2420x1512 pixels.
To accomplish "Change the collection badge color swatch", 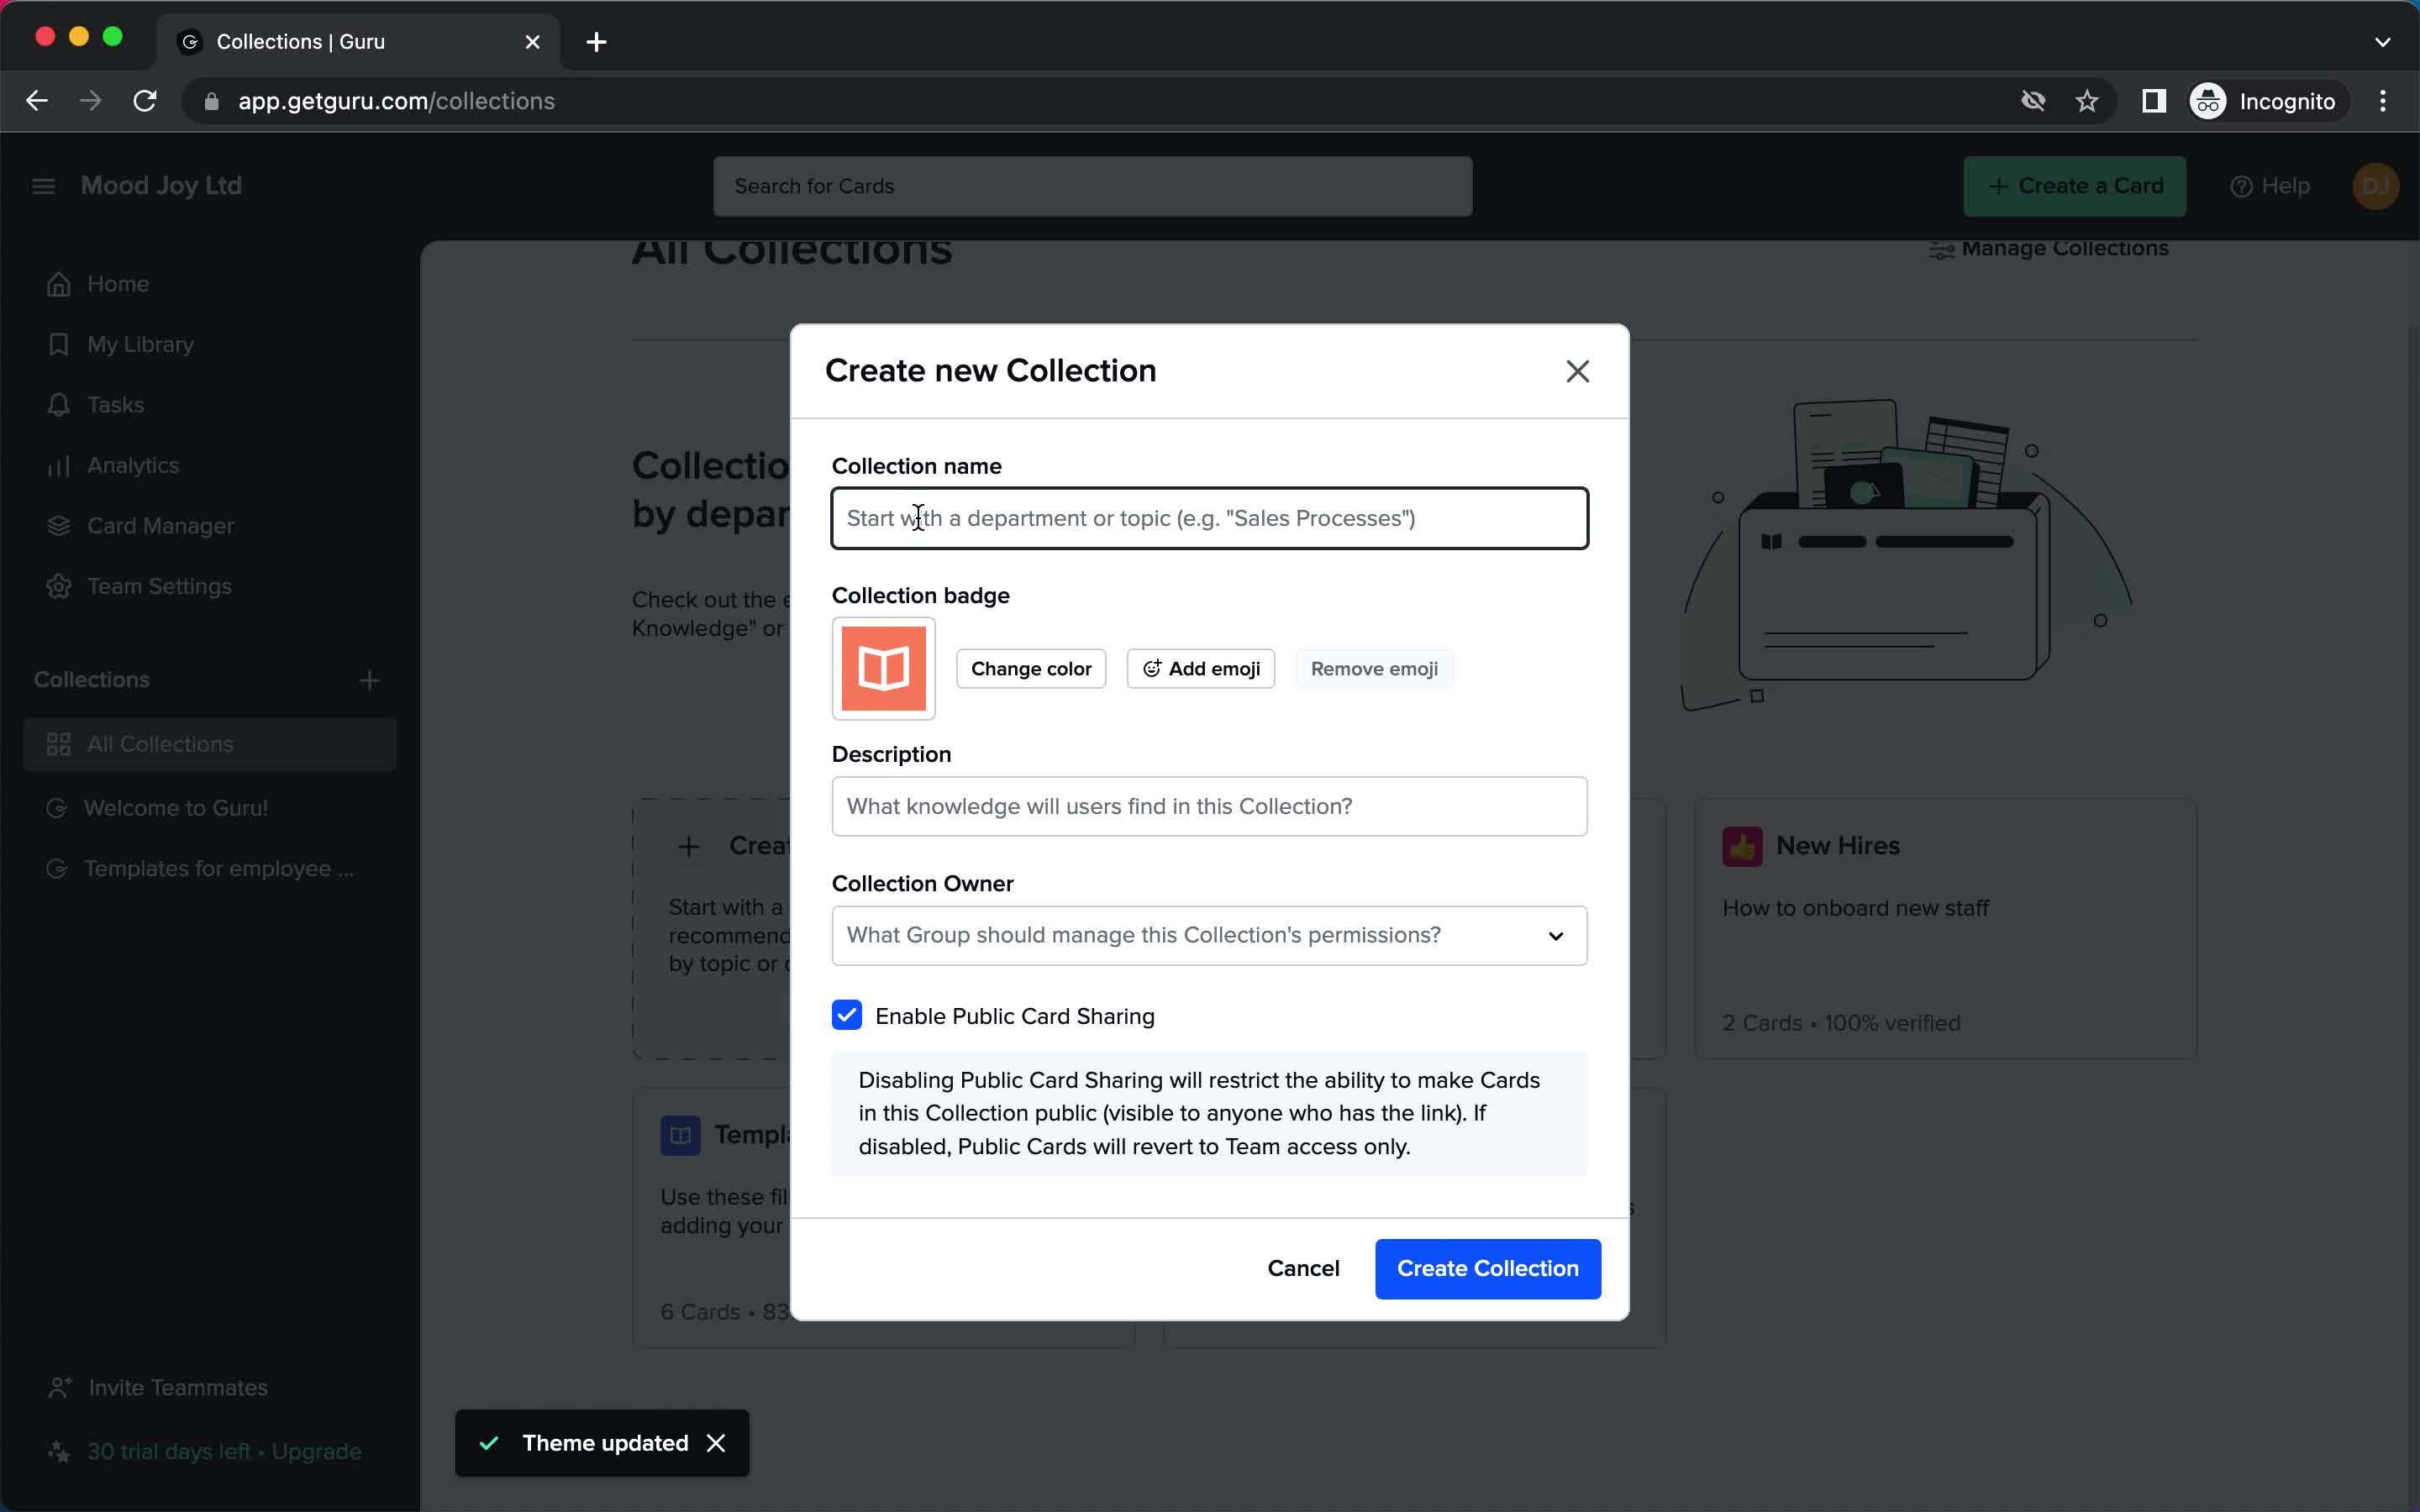I will tap(1031, 669).
